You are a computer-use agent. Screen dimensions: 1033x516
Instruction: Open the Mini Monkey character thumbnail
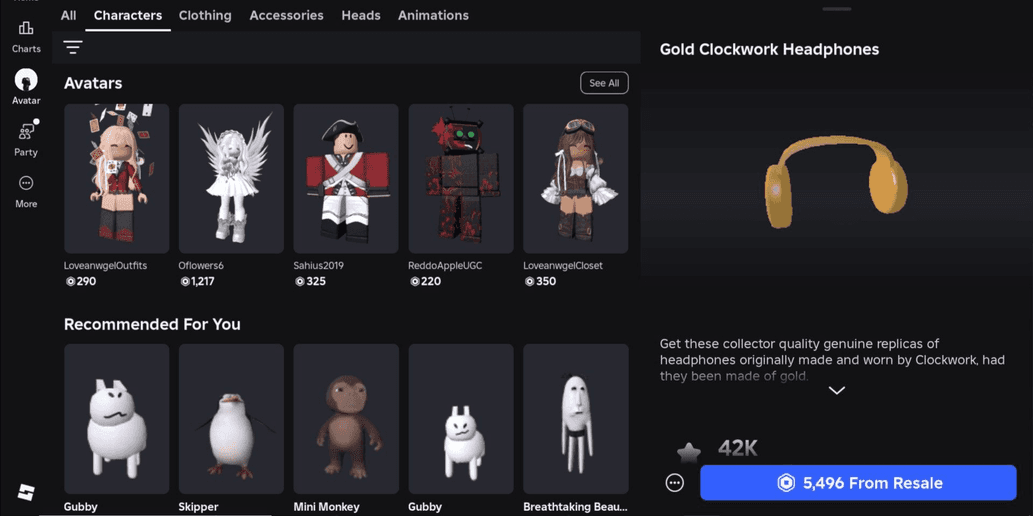(346, 419)
